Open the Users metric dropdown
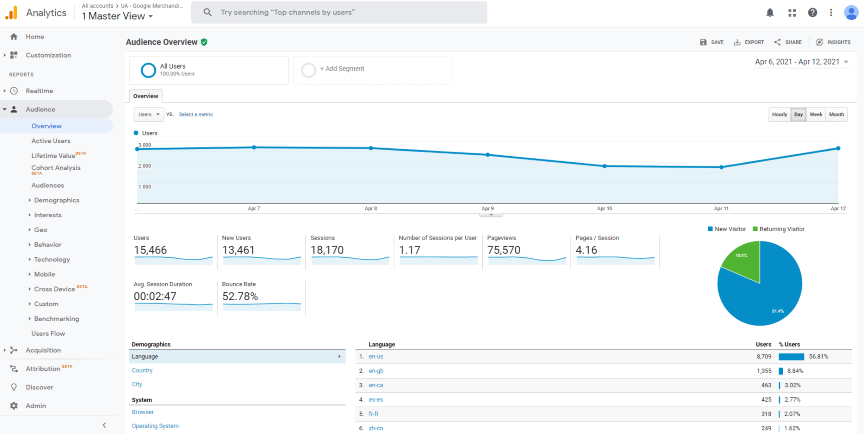Image resolution: width=864 pixels, height=434 pixels. [x=148, y=114]
